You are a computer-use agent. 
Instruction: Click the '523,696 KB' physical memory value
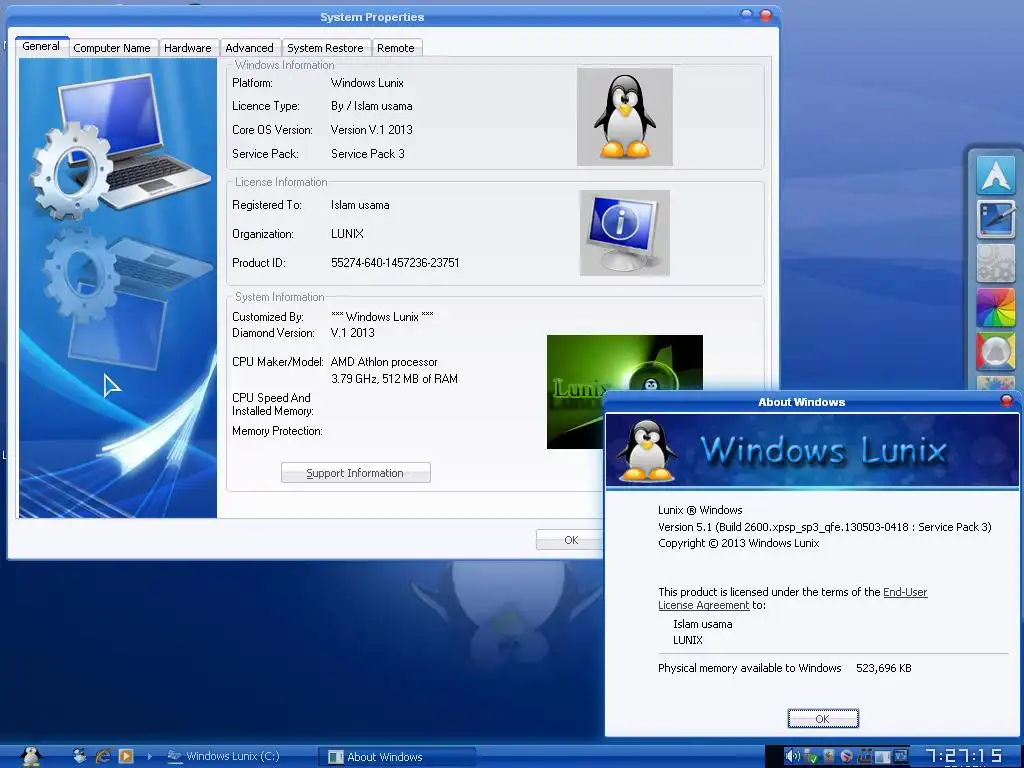point(884,668)
